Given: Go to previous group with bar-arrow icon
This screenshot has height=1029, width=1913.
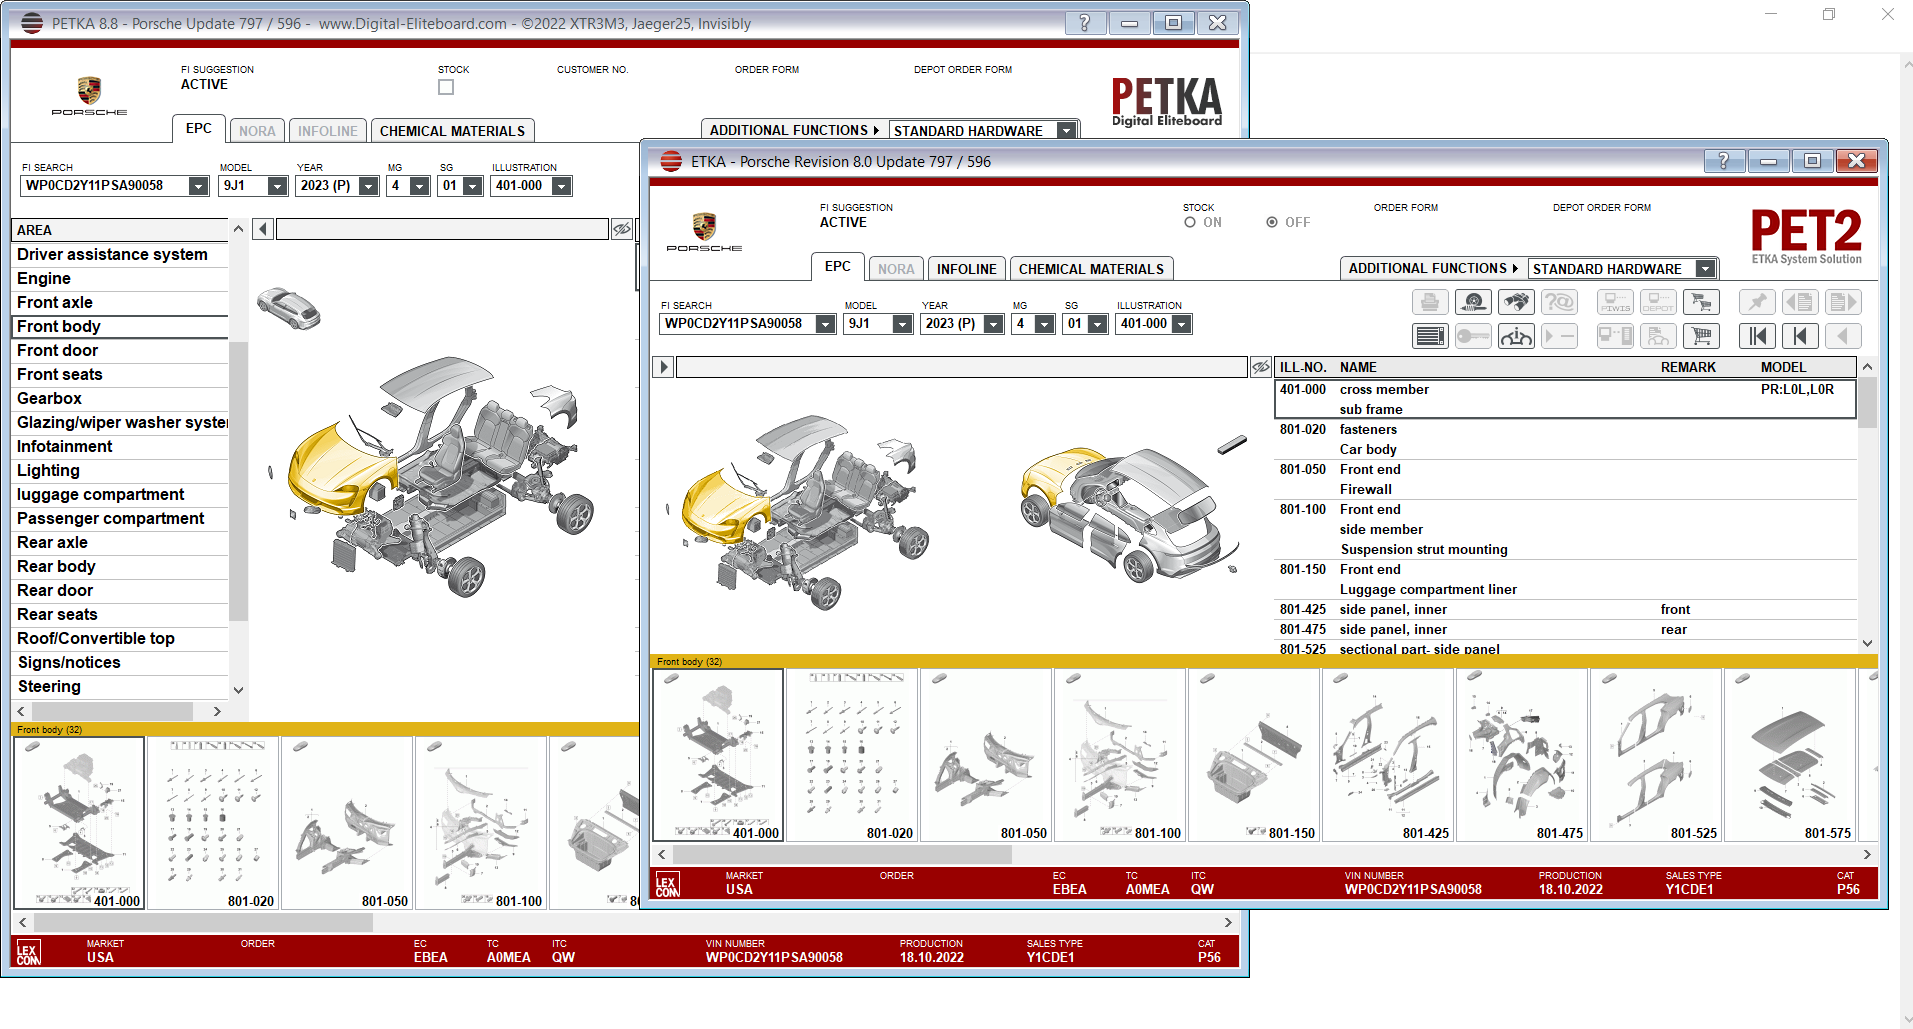Looking at the screenshot, I should tap(1800, 336).
